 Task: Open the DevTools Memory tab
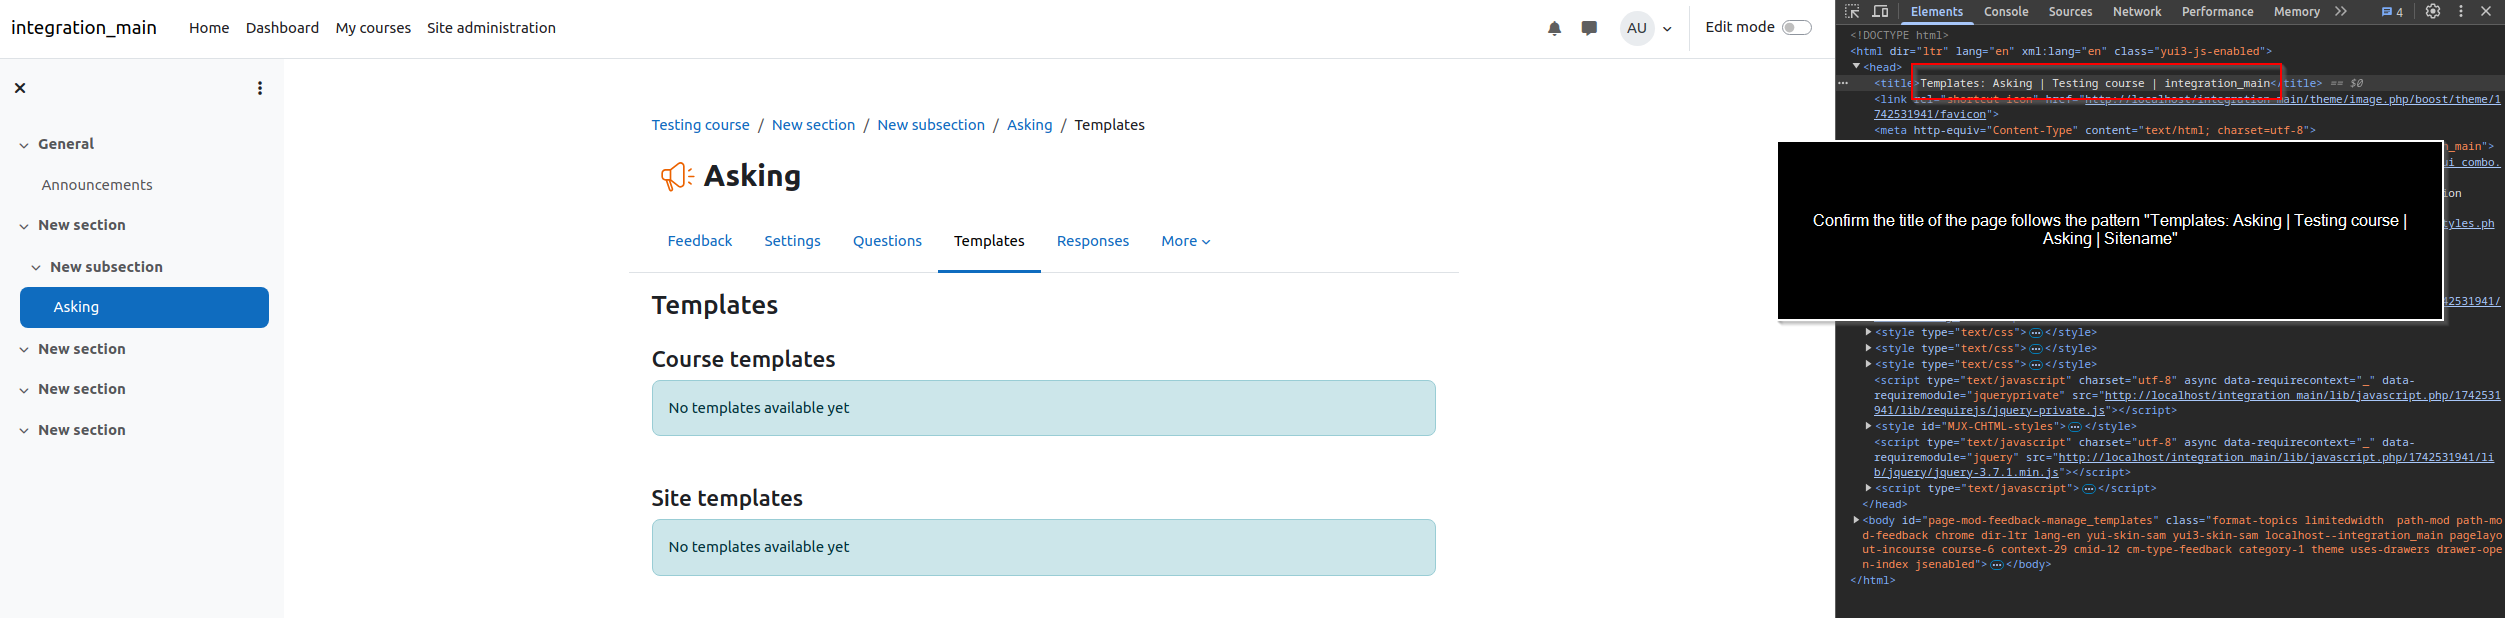pos(2297,12)
